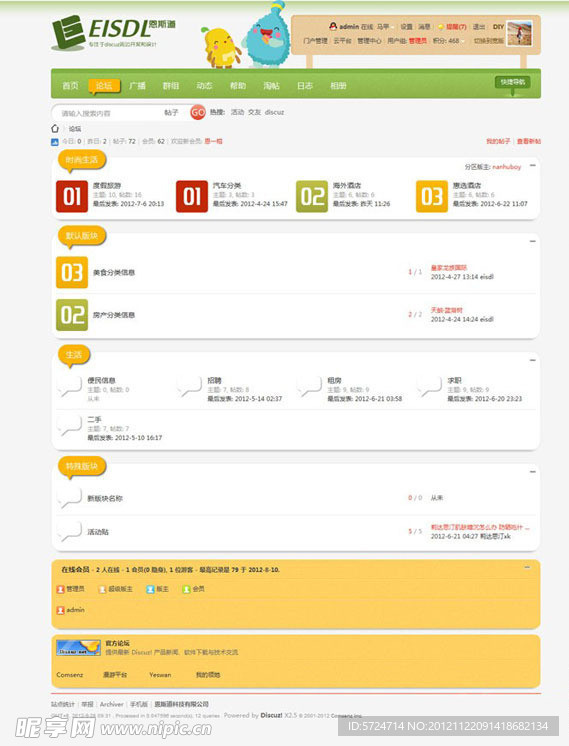Collapse the 生活 section
Screen dimensions: 569x746
(533, 361)
